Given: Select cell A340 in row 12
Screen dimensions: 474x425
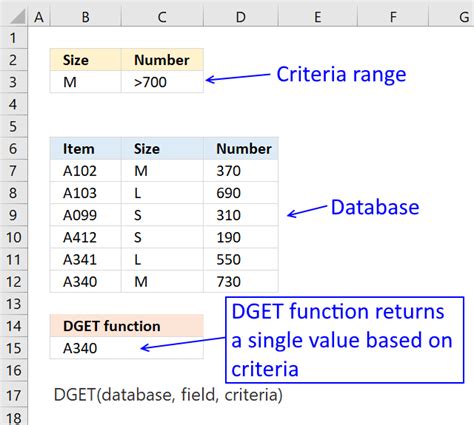Looking at the screenshot, I should [86, 282].
